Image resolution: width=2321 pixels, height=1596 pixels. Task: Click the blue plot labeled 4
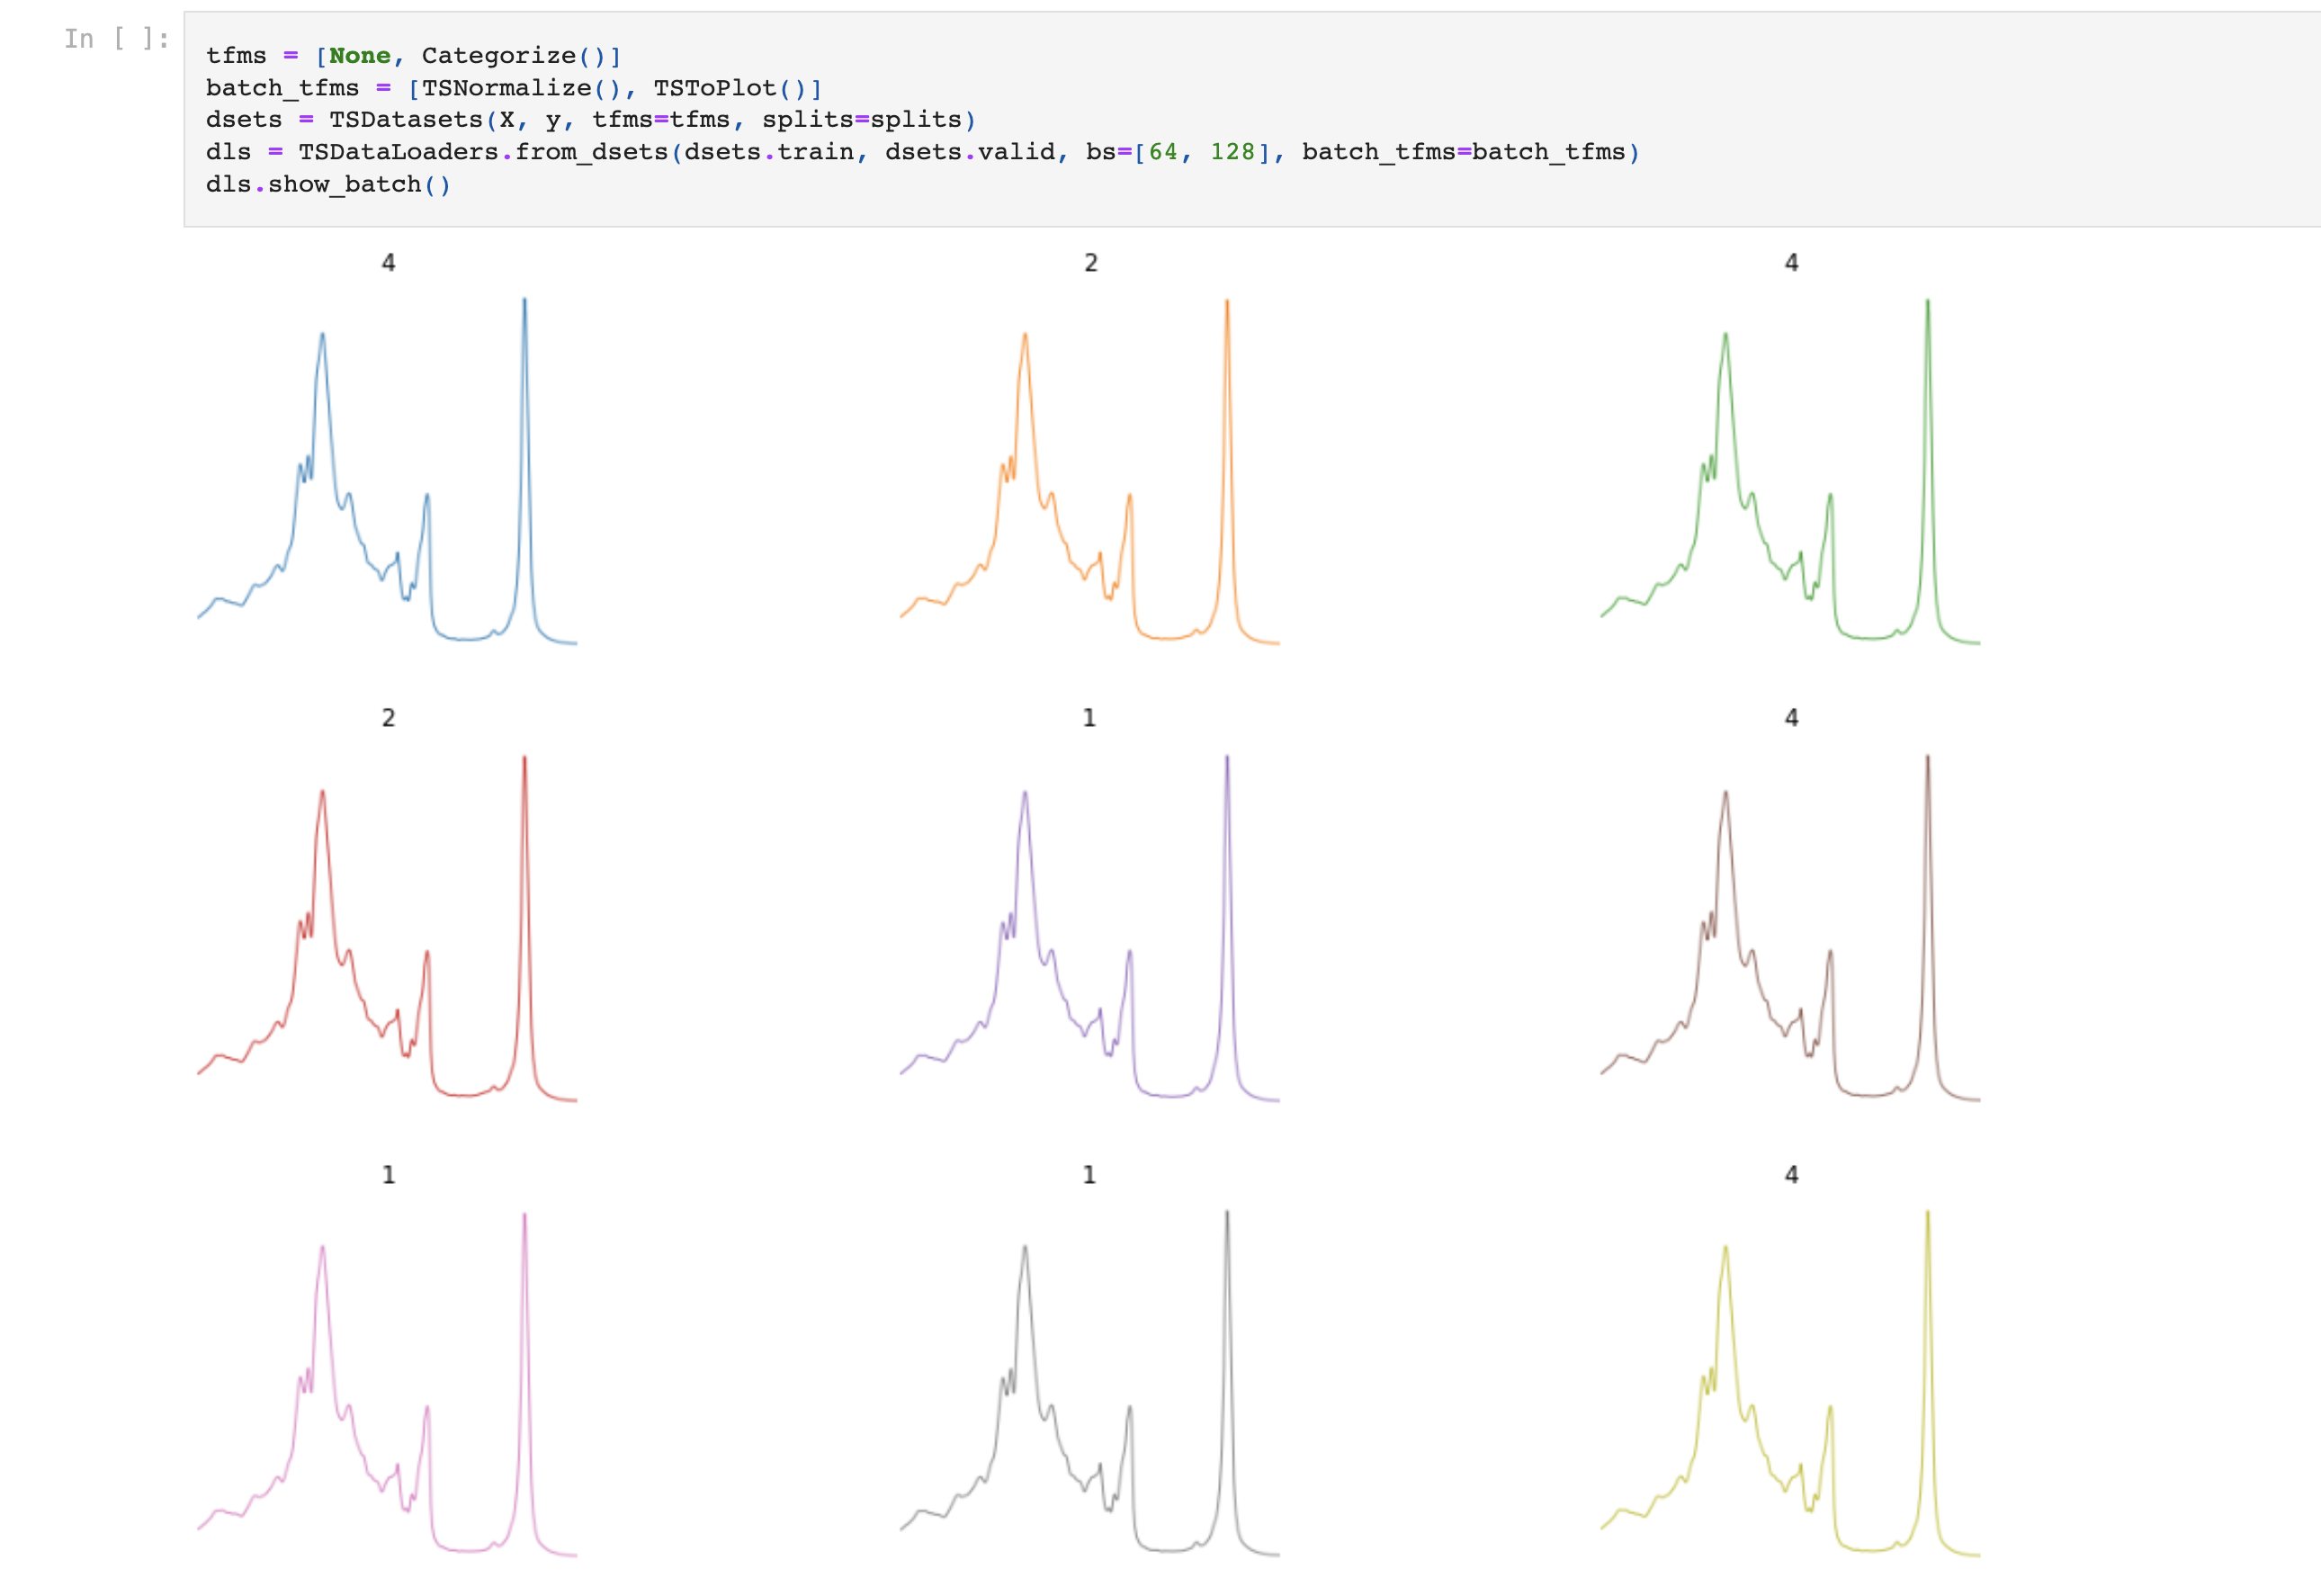(387, 470)
